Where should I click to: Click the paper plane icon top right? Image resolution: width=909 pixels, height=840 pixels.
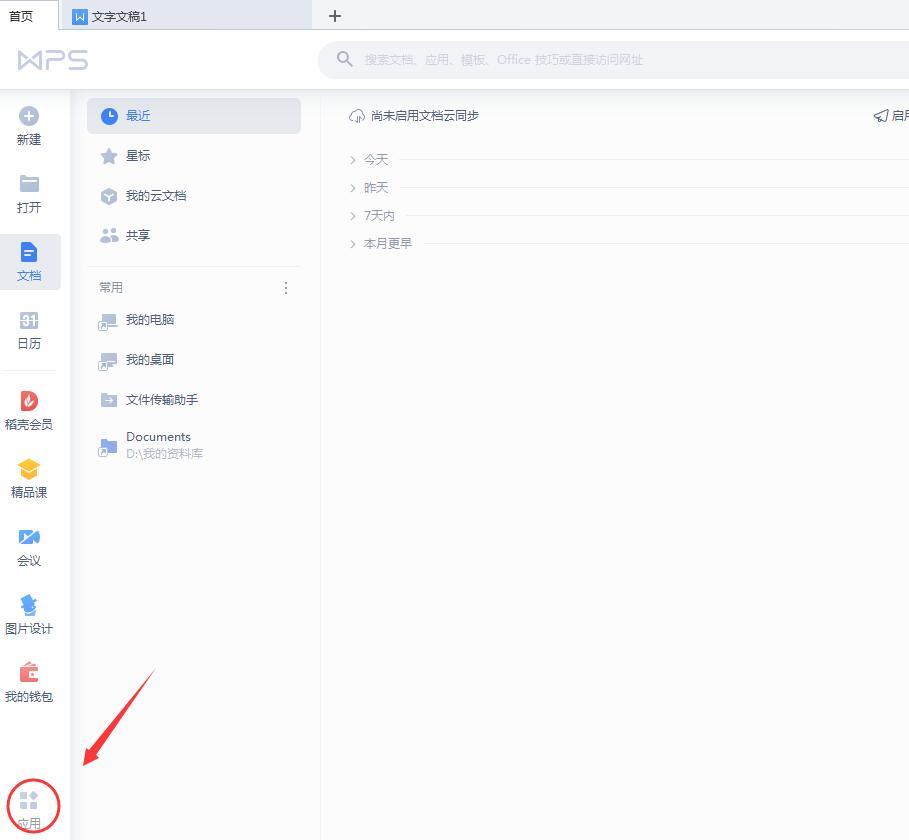(x=881, y=116)
